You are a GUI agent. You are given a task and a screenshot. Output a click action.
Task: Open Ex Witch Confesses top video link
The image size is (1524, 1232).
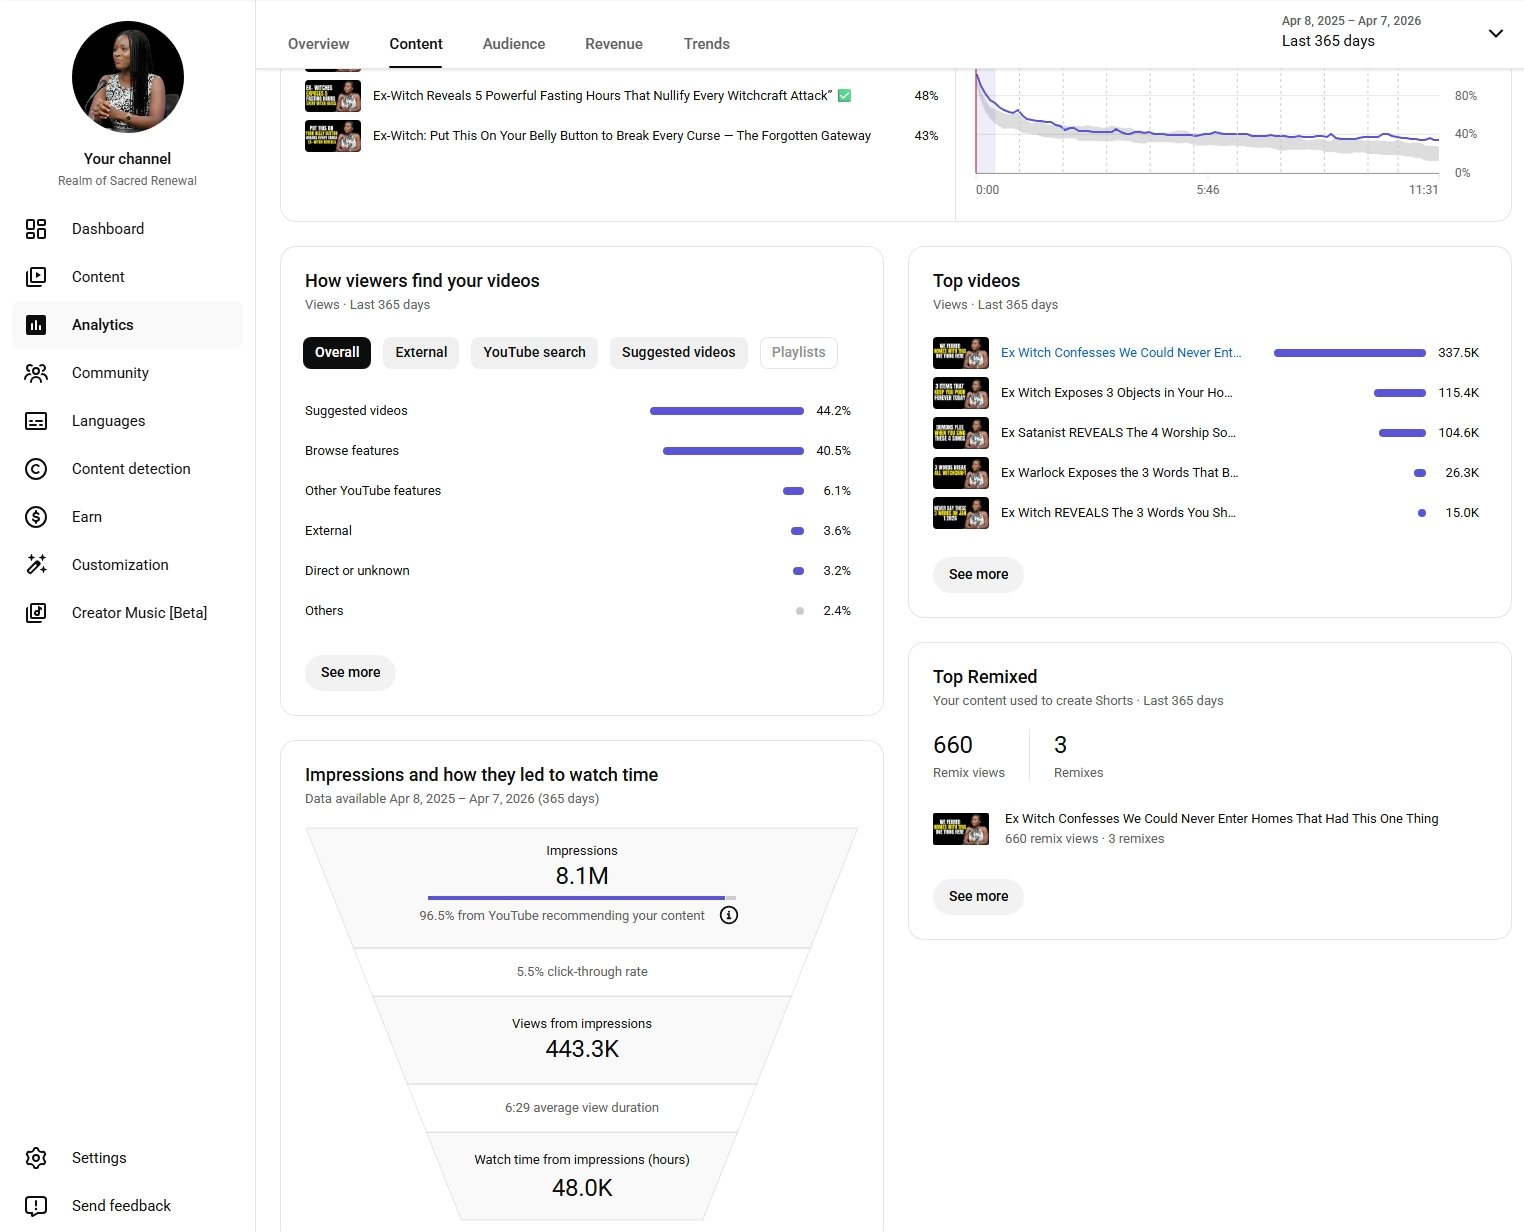click(1120, 353)
